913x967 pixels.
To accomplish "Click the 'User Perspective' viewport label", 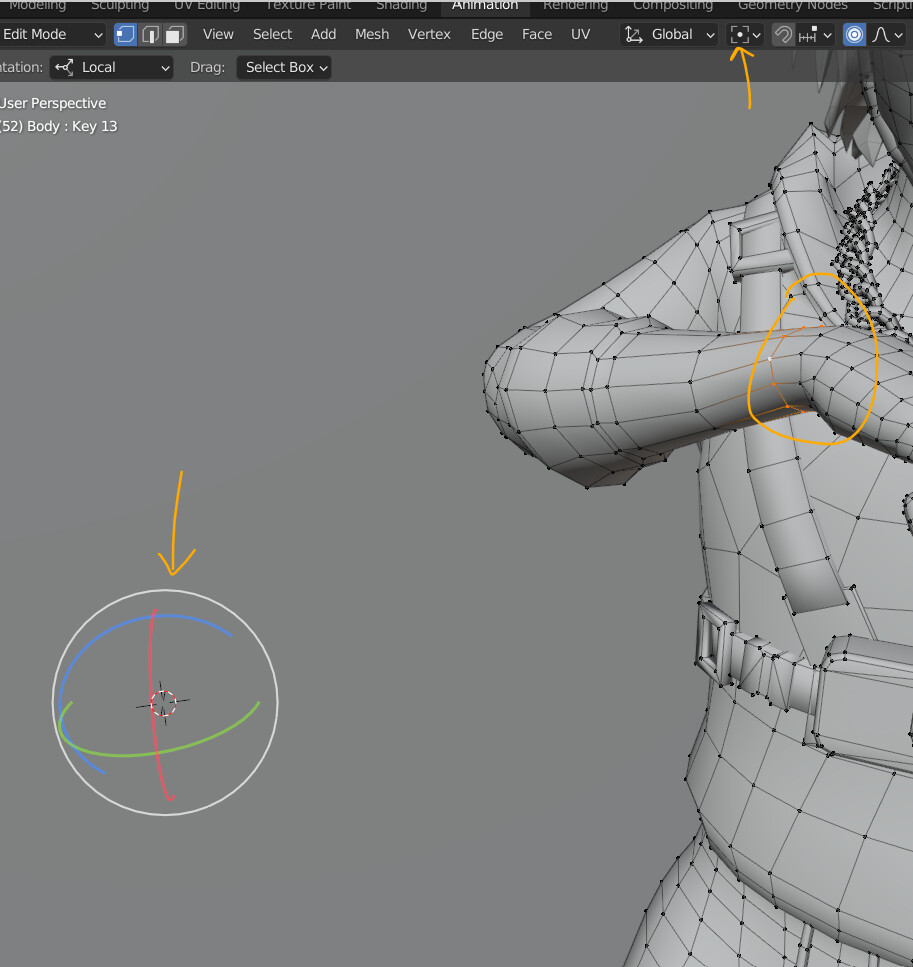I will coord(53,103).
